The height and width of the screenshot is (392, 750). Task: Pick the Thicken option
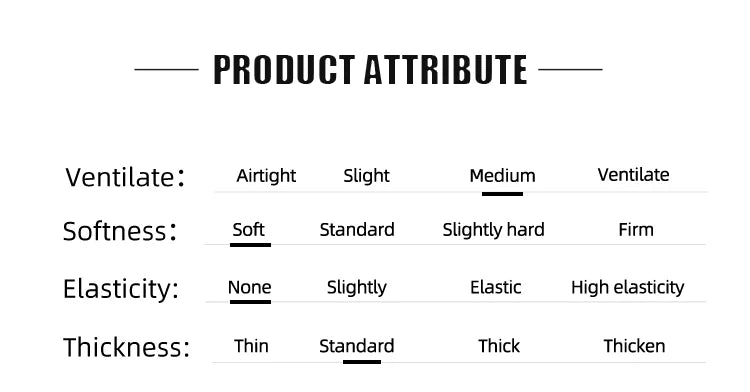(x=634, y=346)
